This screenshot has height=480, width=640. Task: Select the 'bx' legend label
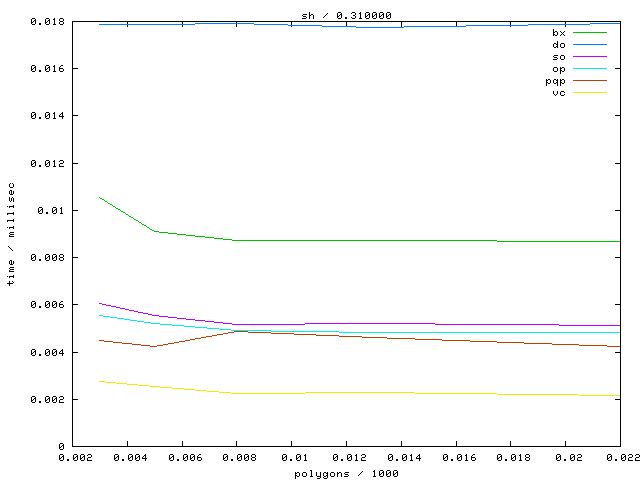pos(558,33)
